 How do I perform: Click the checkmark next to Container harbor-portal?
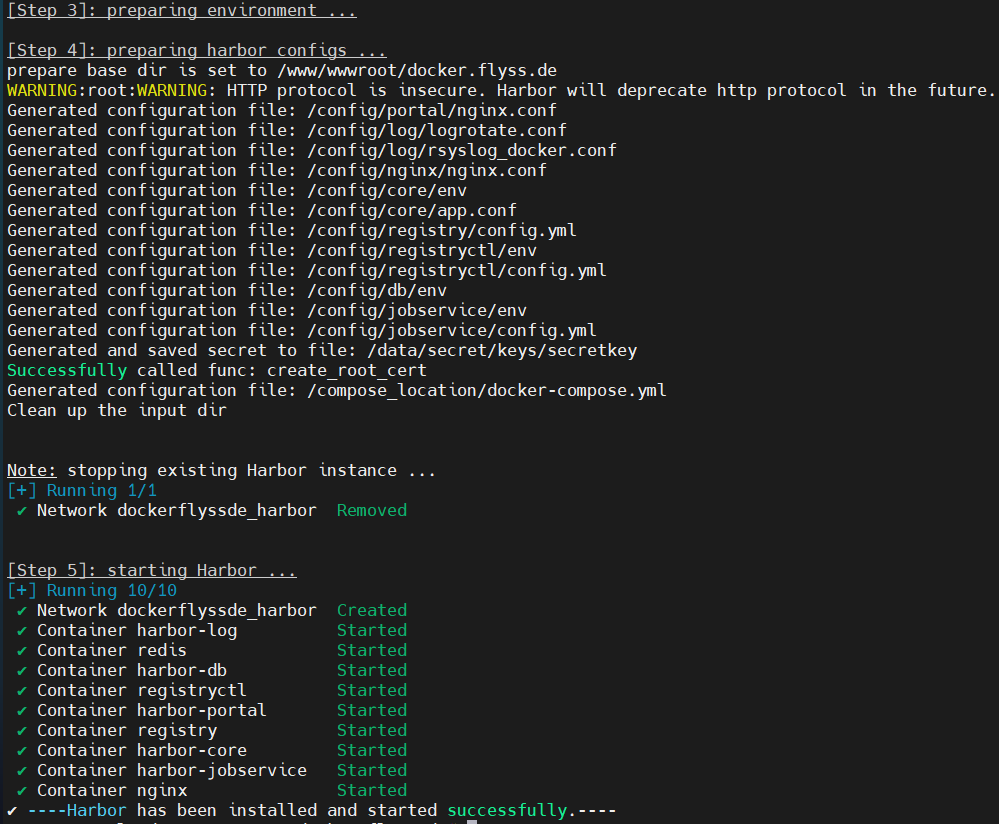22,711
